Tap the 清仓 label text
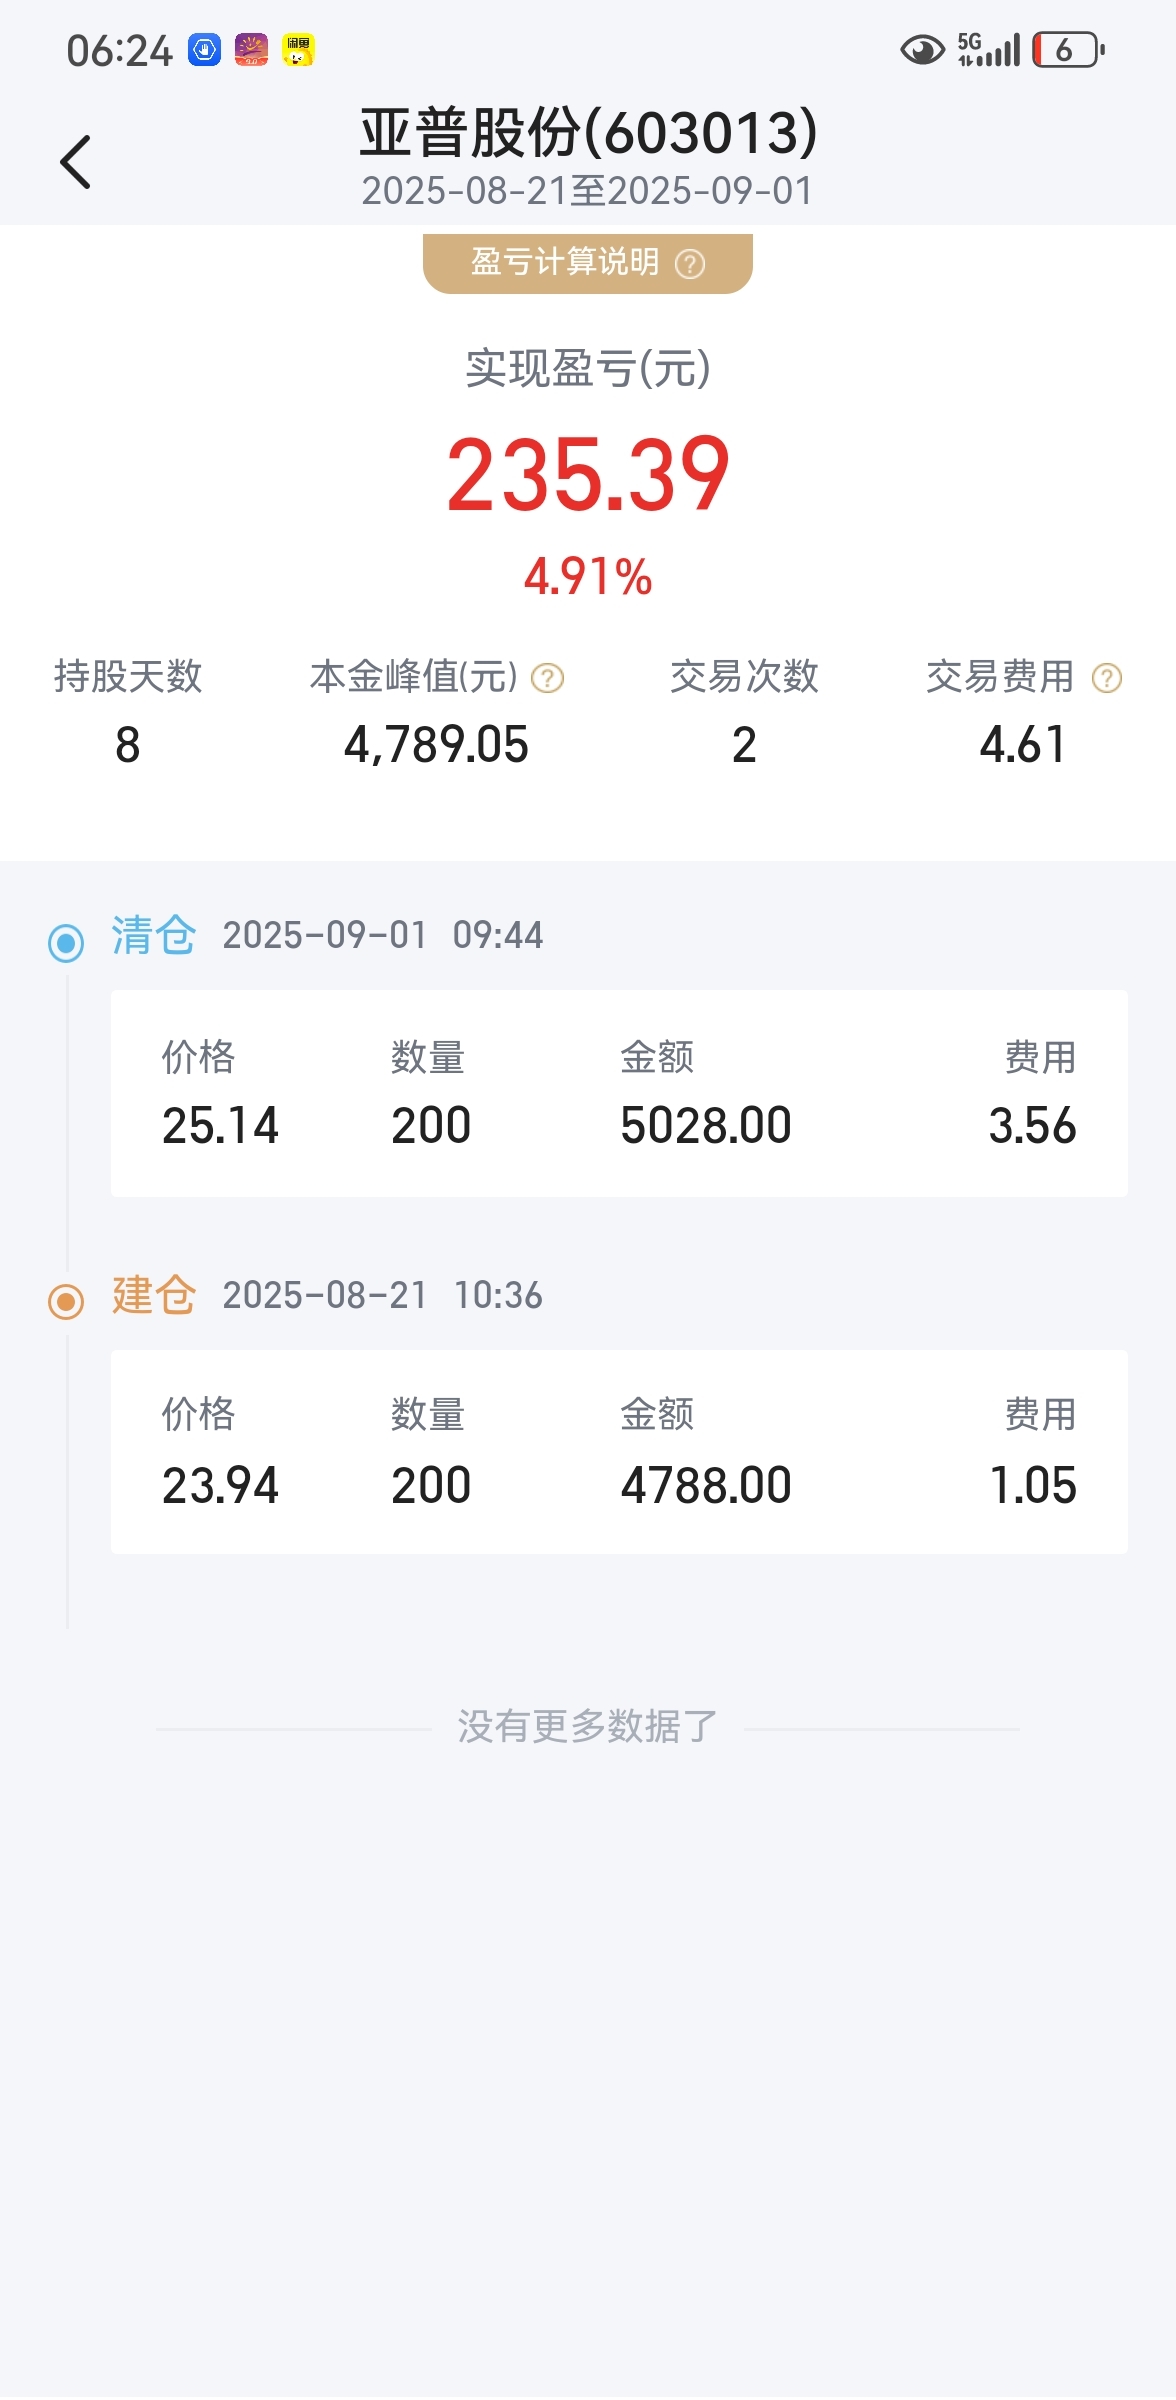 [153, 935]
